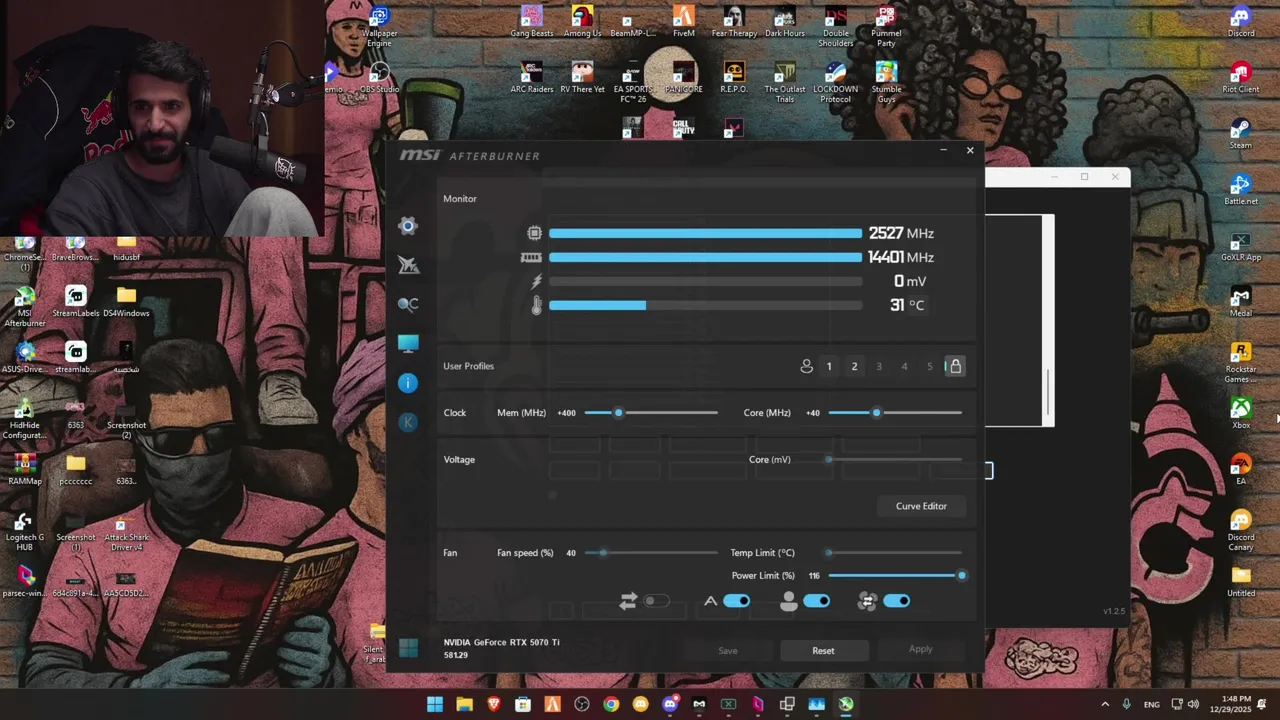
Task: Adjust the Core (MHz) clock slider
Action: pyautogui.click(x=895, y=413)
